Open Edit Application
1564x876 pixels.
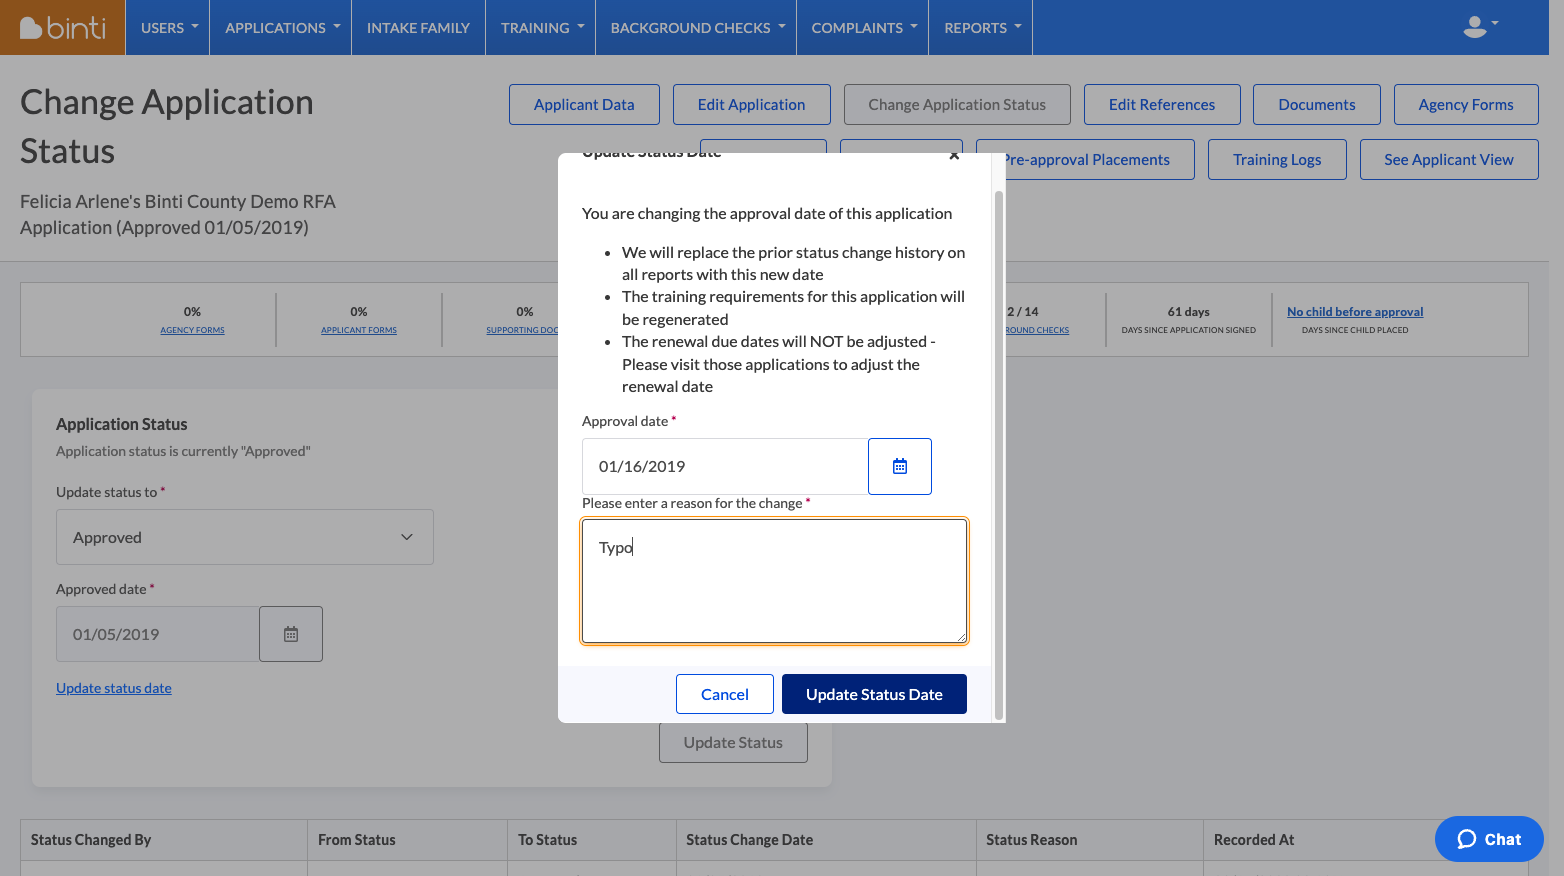[x=751, y=105]
